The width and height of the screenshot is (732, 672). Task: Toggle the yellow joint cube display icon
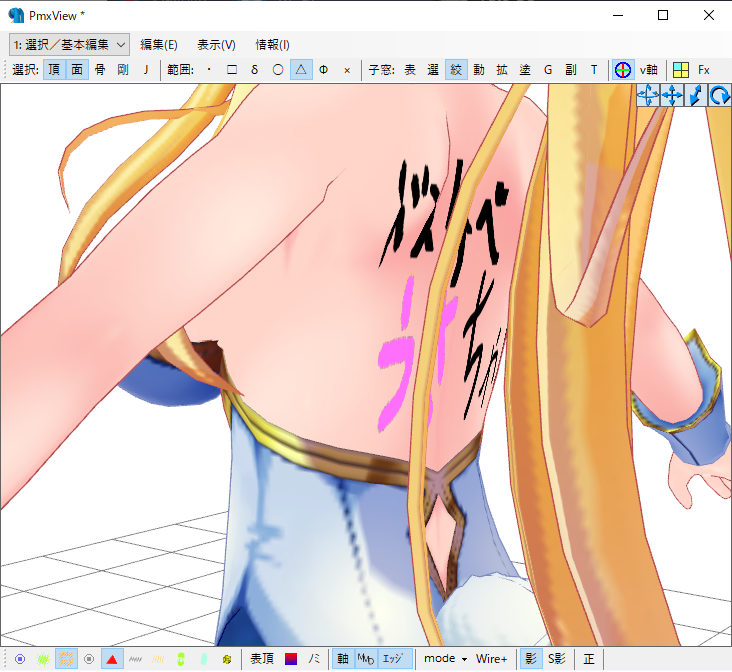pyautogui.click(x=227, y=659)
